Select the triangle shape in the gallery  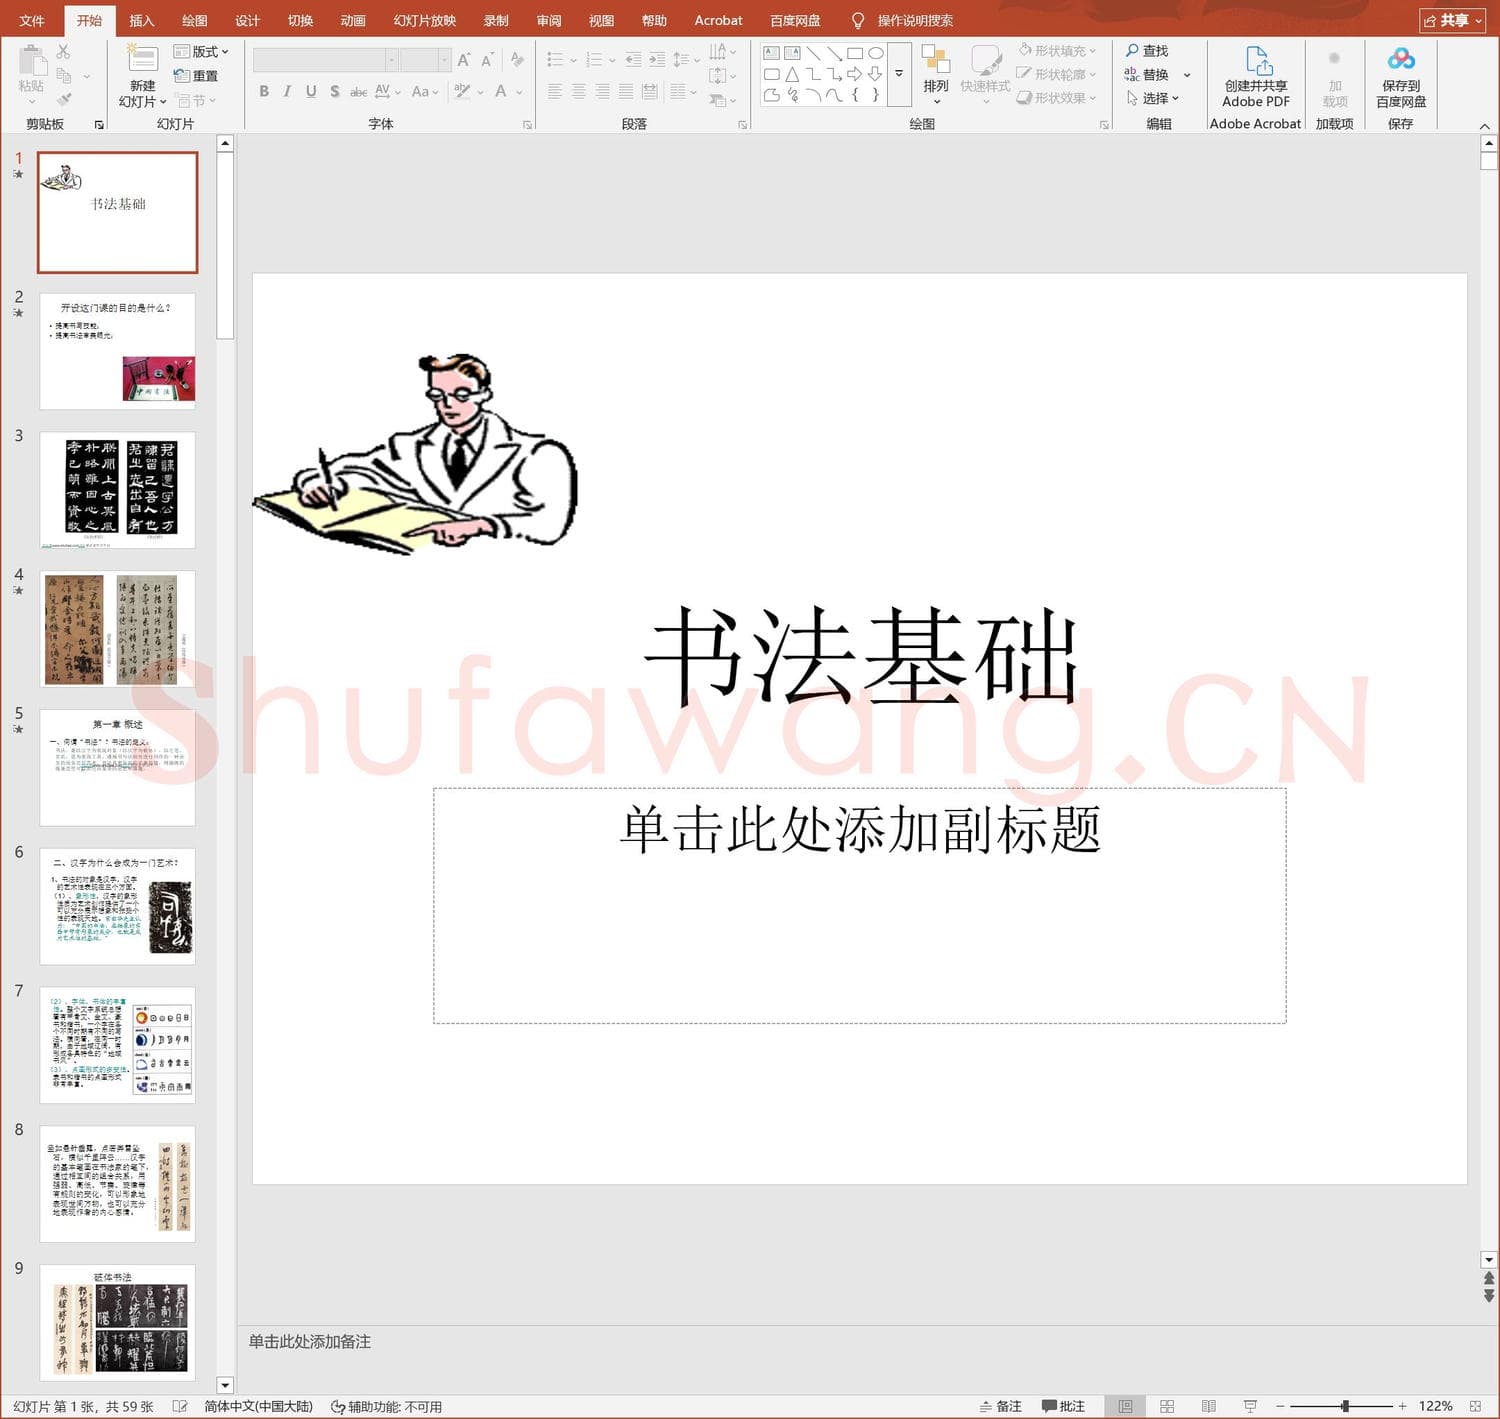coord(792,74)
